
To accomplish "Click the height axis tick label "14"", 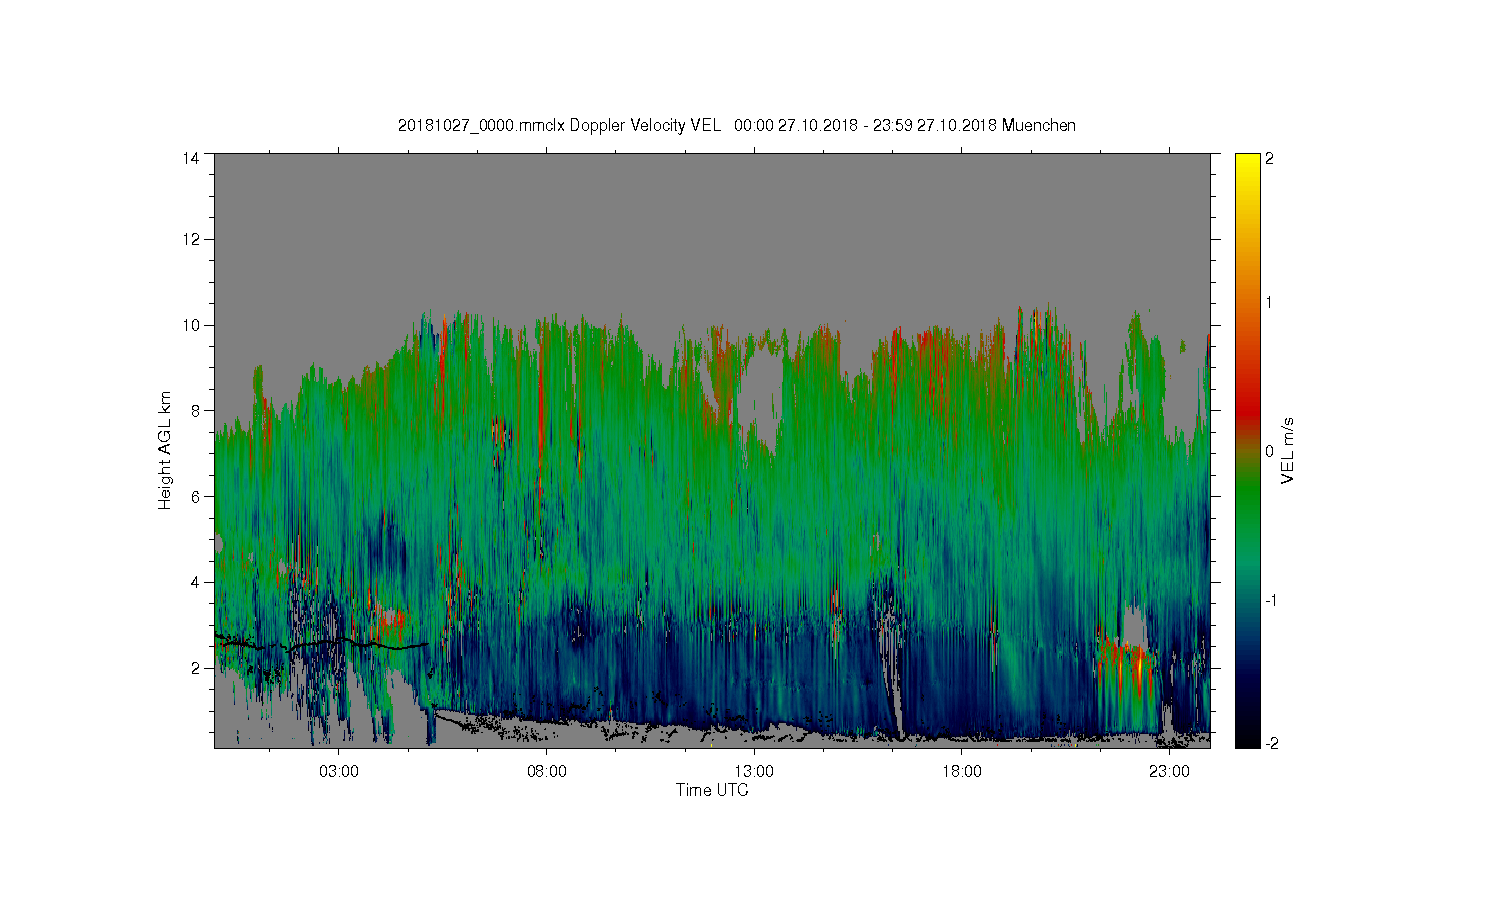I will tap(191, 158).
